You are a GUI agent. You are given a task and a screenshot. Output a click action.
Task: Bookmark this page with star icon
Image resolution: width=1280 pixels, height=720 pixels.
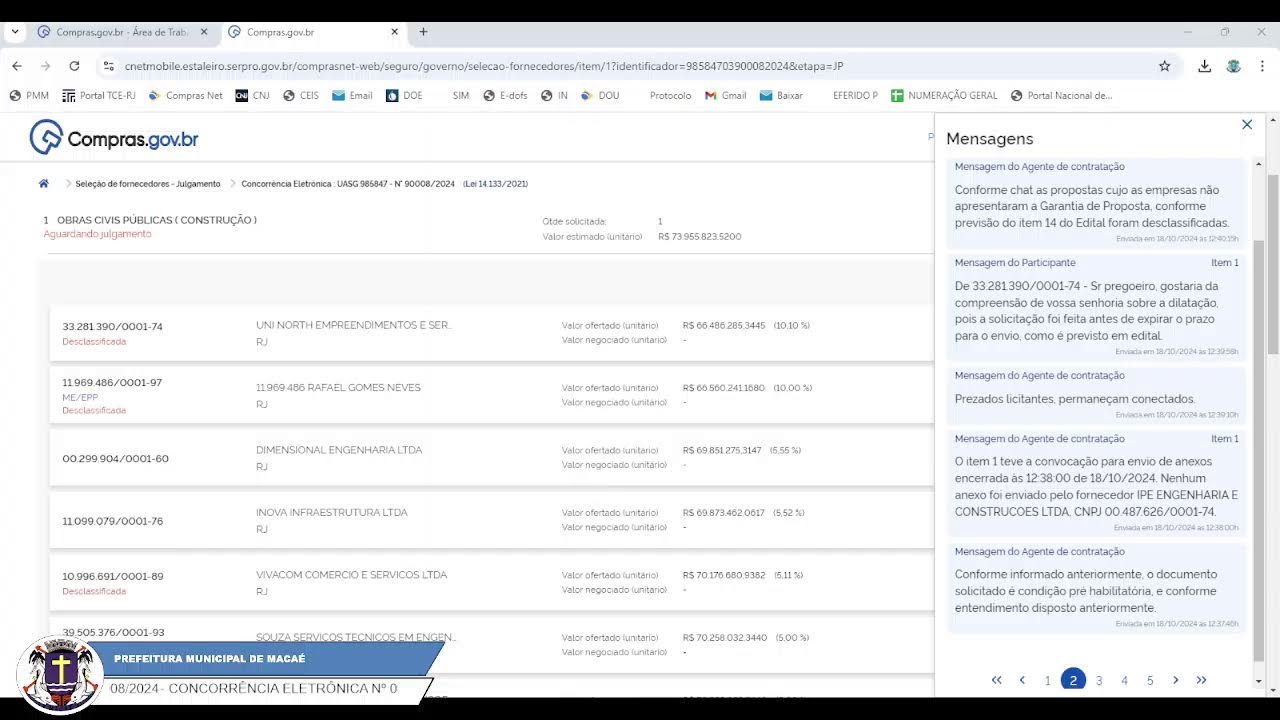pos(1164,66)
